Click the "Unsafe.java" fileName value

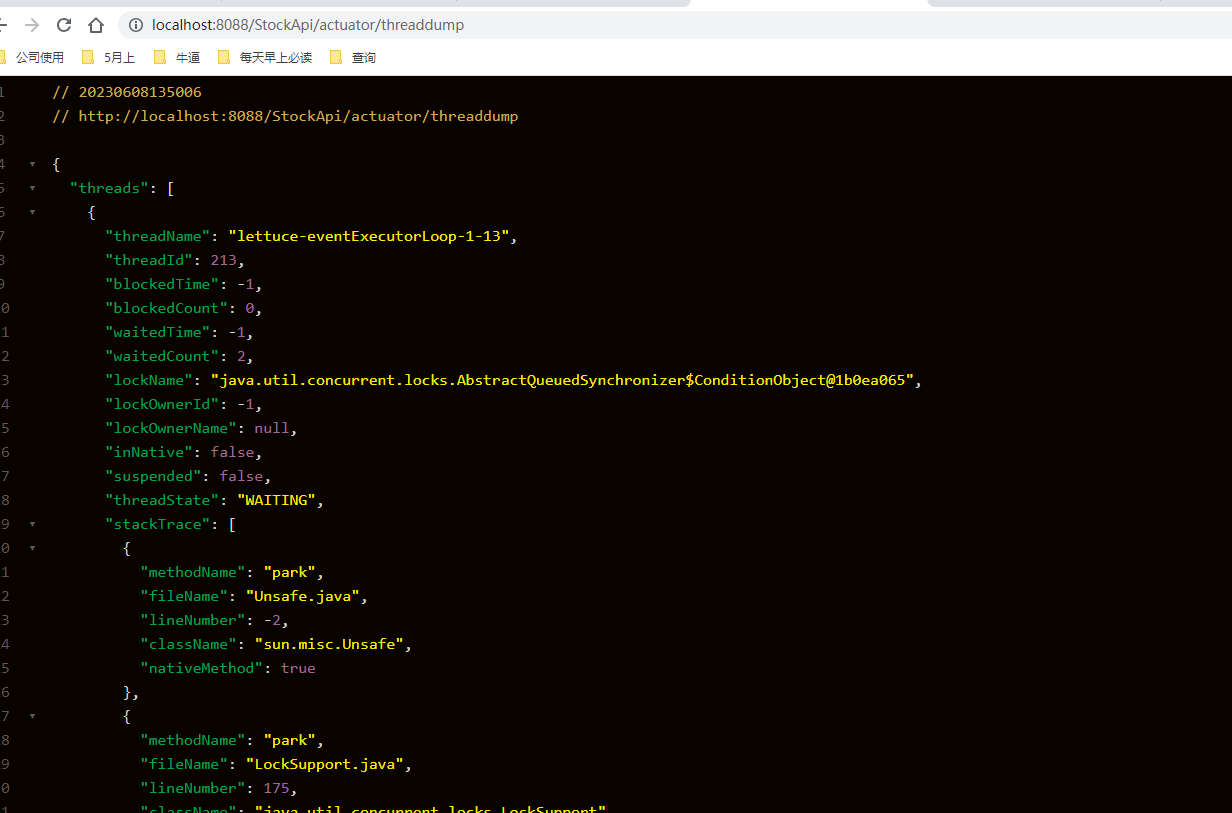303,596
